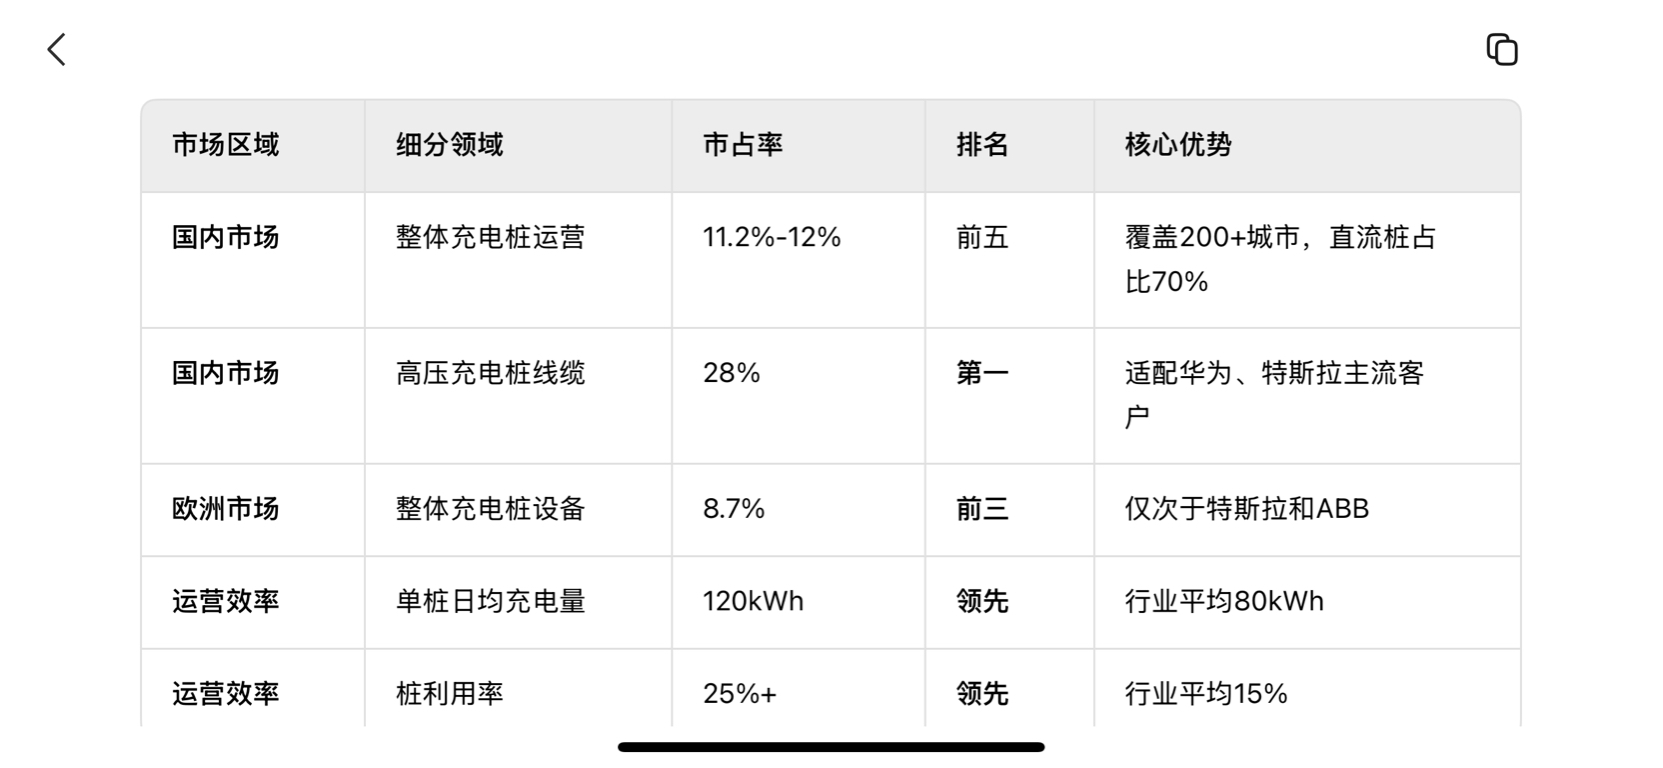The height and width of the screenshot is (768, 1663).
Task: Tap the 细分领域 column header
Action: [449, 145]
